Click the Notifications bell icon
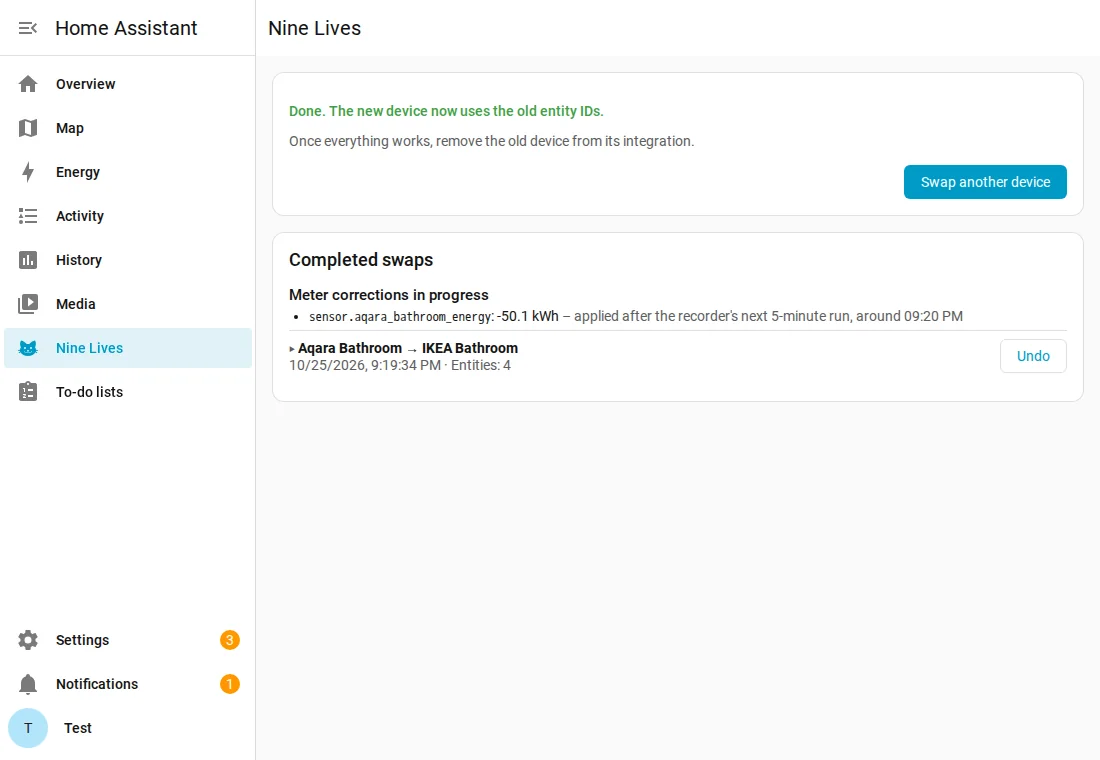Screen dimensions: 1100x760 click(x=28, y=684)
